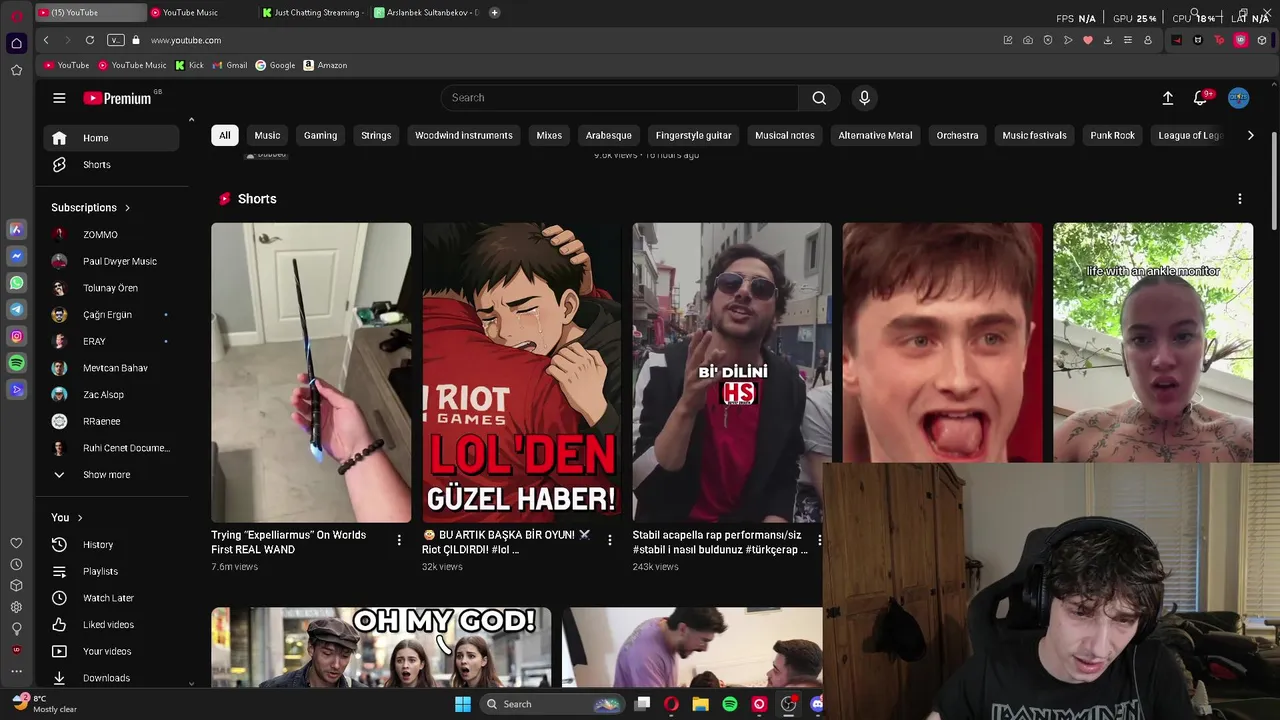Open the Riot Games LOL'DEN Short thumbnail

521,372
